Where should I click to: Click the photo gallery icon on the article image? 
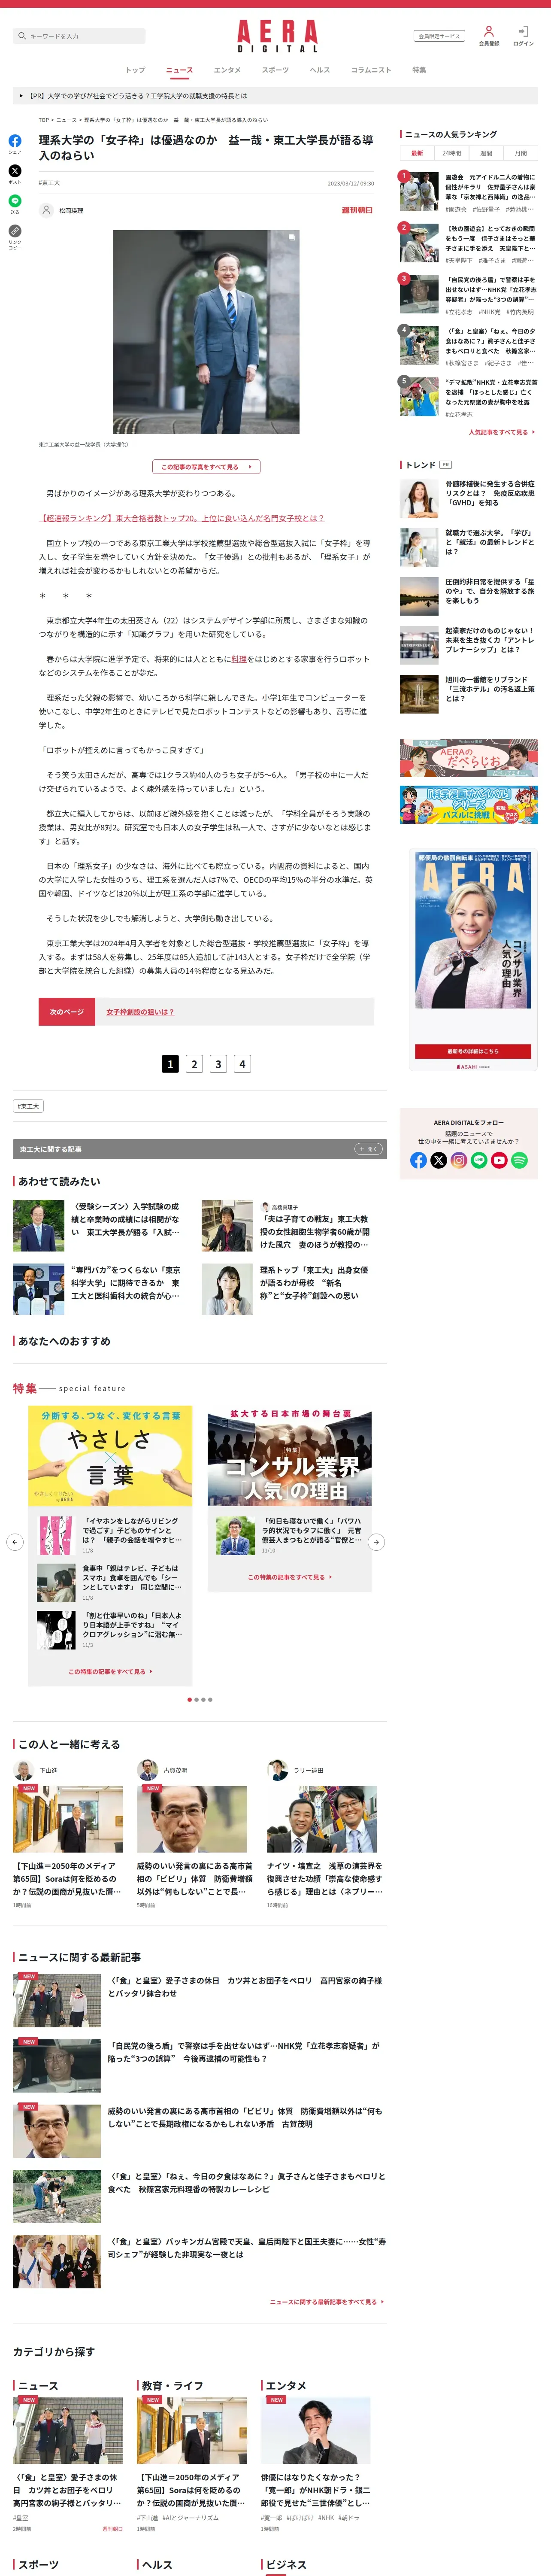pyautogui.click(x=291, y=238)
